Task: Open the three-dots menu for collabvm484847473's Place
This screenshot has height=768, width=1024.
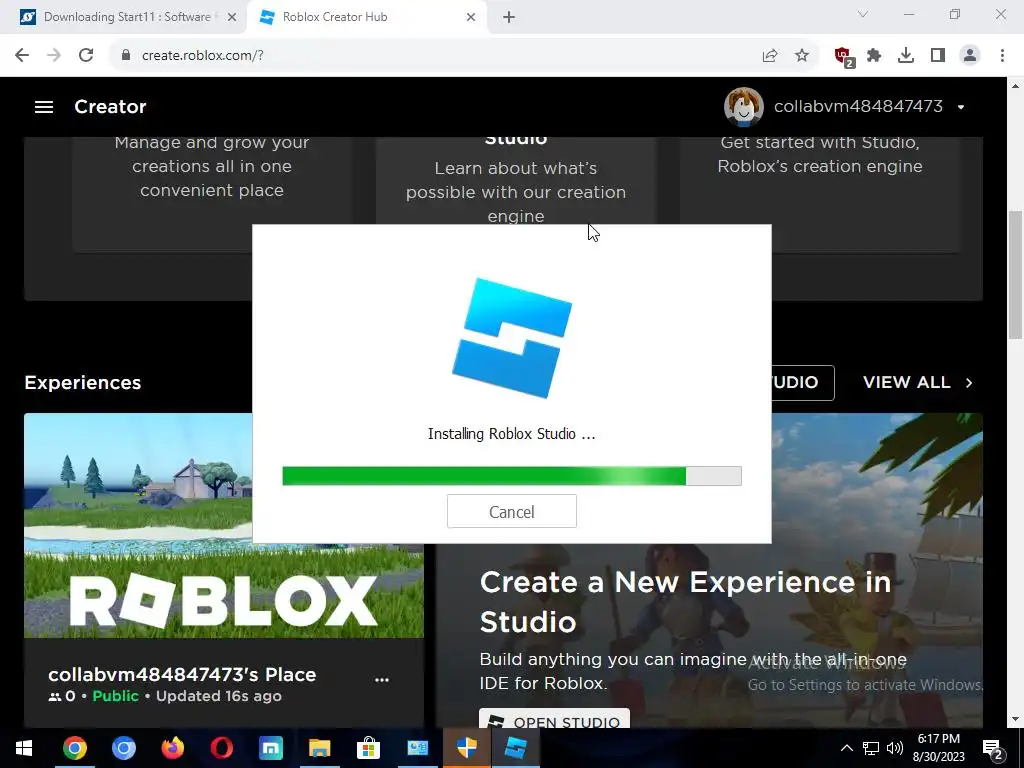Action: coord(382,680)
